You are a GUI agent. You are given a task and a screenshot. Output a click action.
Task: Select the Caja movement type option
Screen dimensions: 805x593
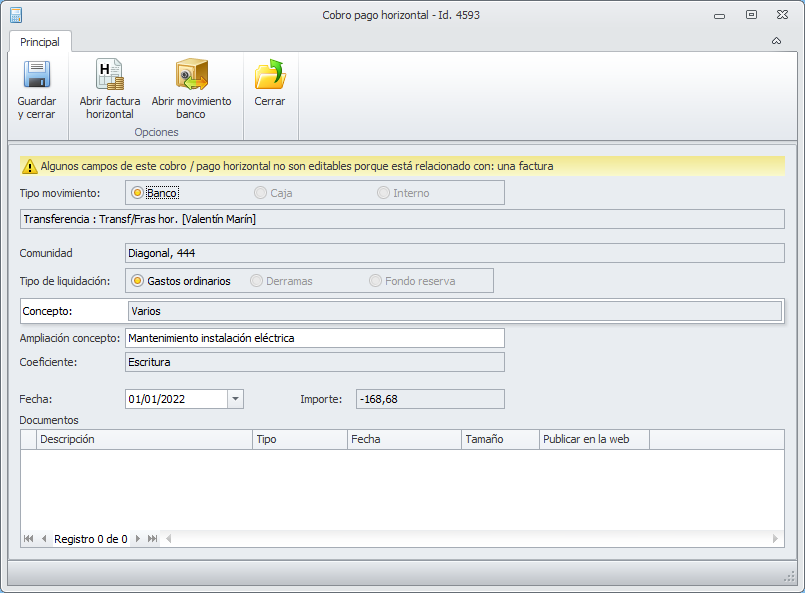(x=260, y=193)
